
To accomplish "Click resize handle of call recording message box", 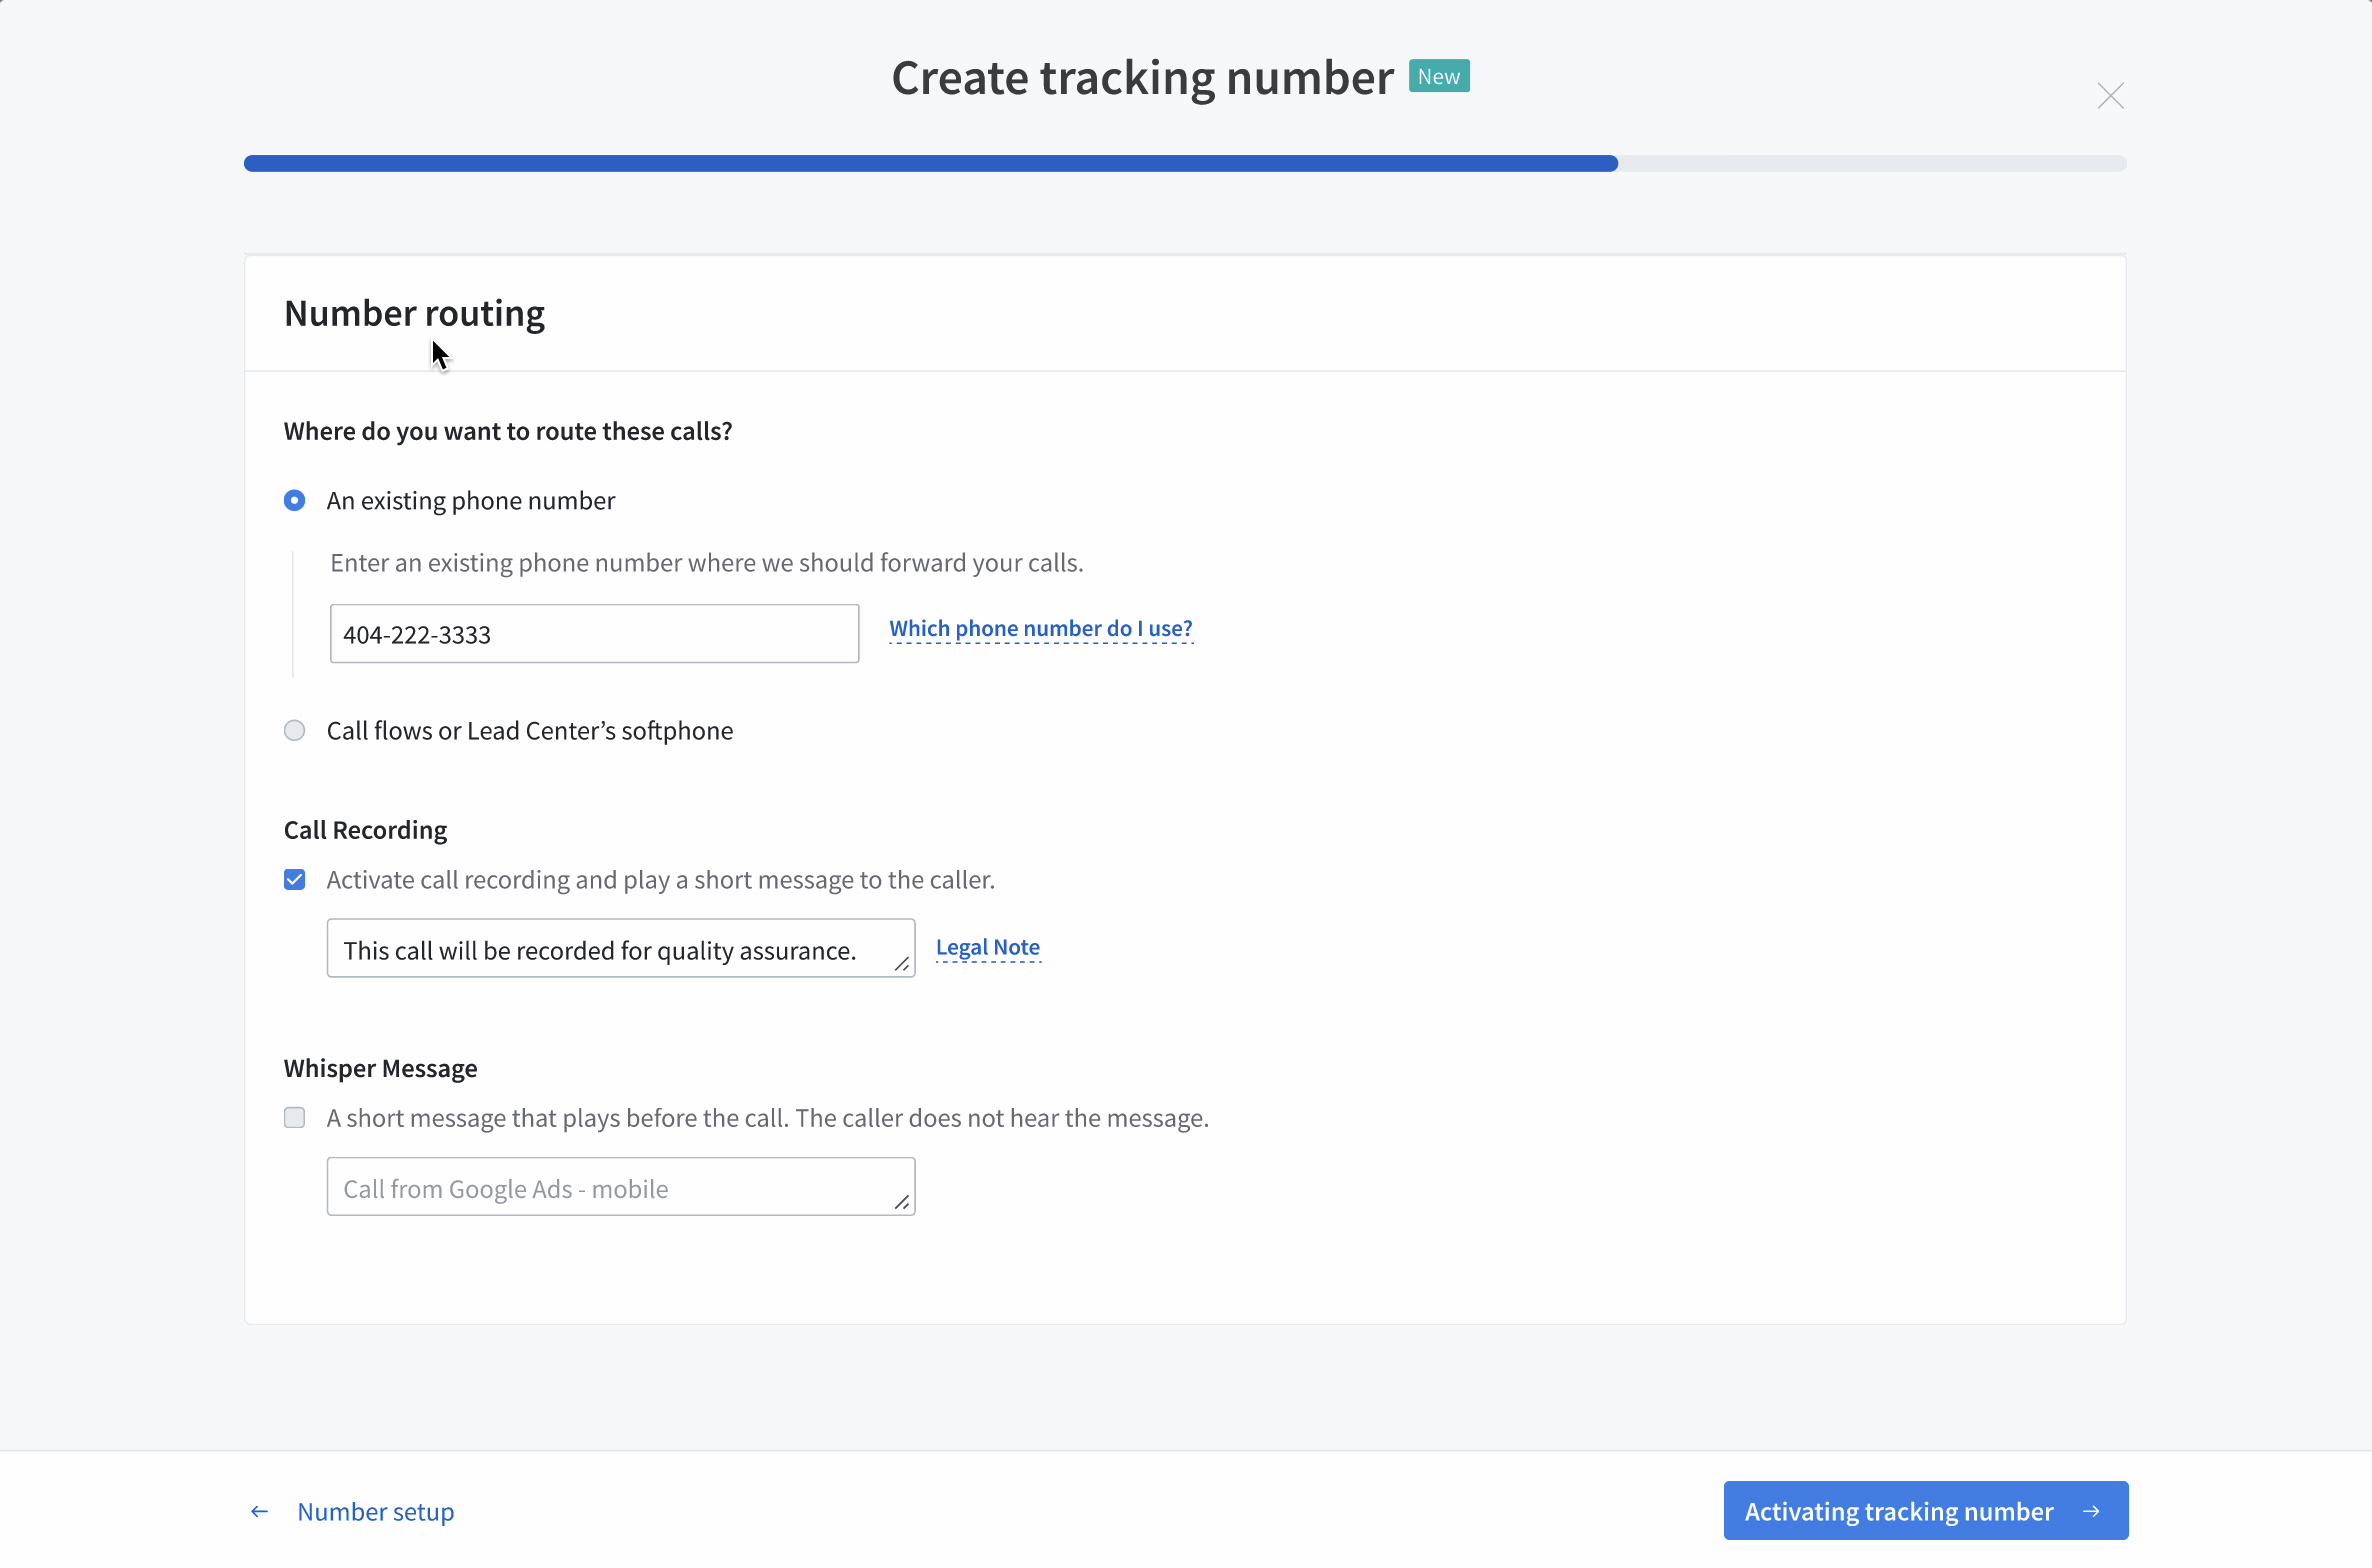I will coord(901,964).
